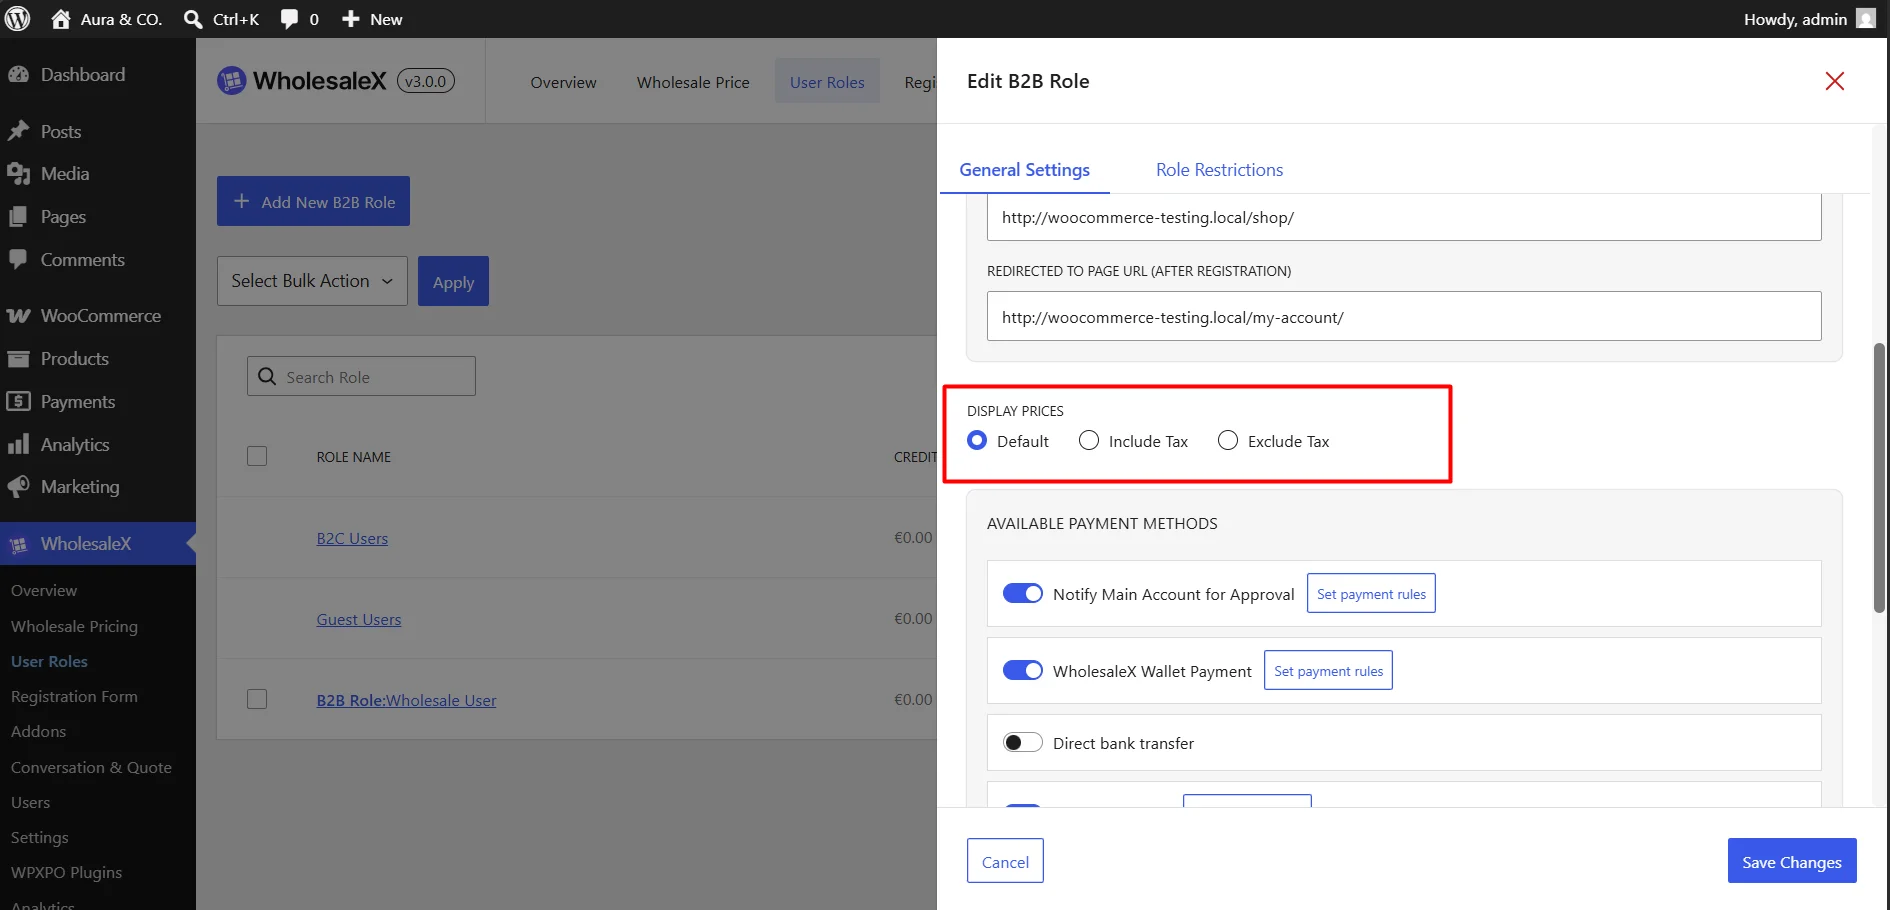Viewport: 1890px width, 910px height.
Task: Open the Wholesale Price tab
Action: coord(693,82)
